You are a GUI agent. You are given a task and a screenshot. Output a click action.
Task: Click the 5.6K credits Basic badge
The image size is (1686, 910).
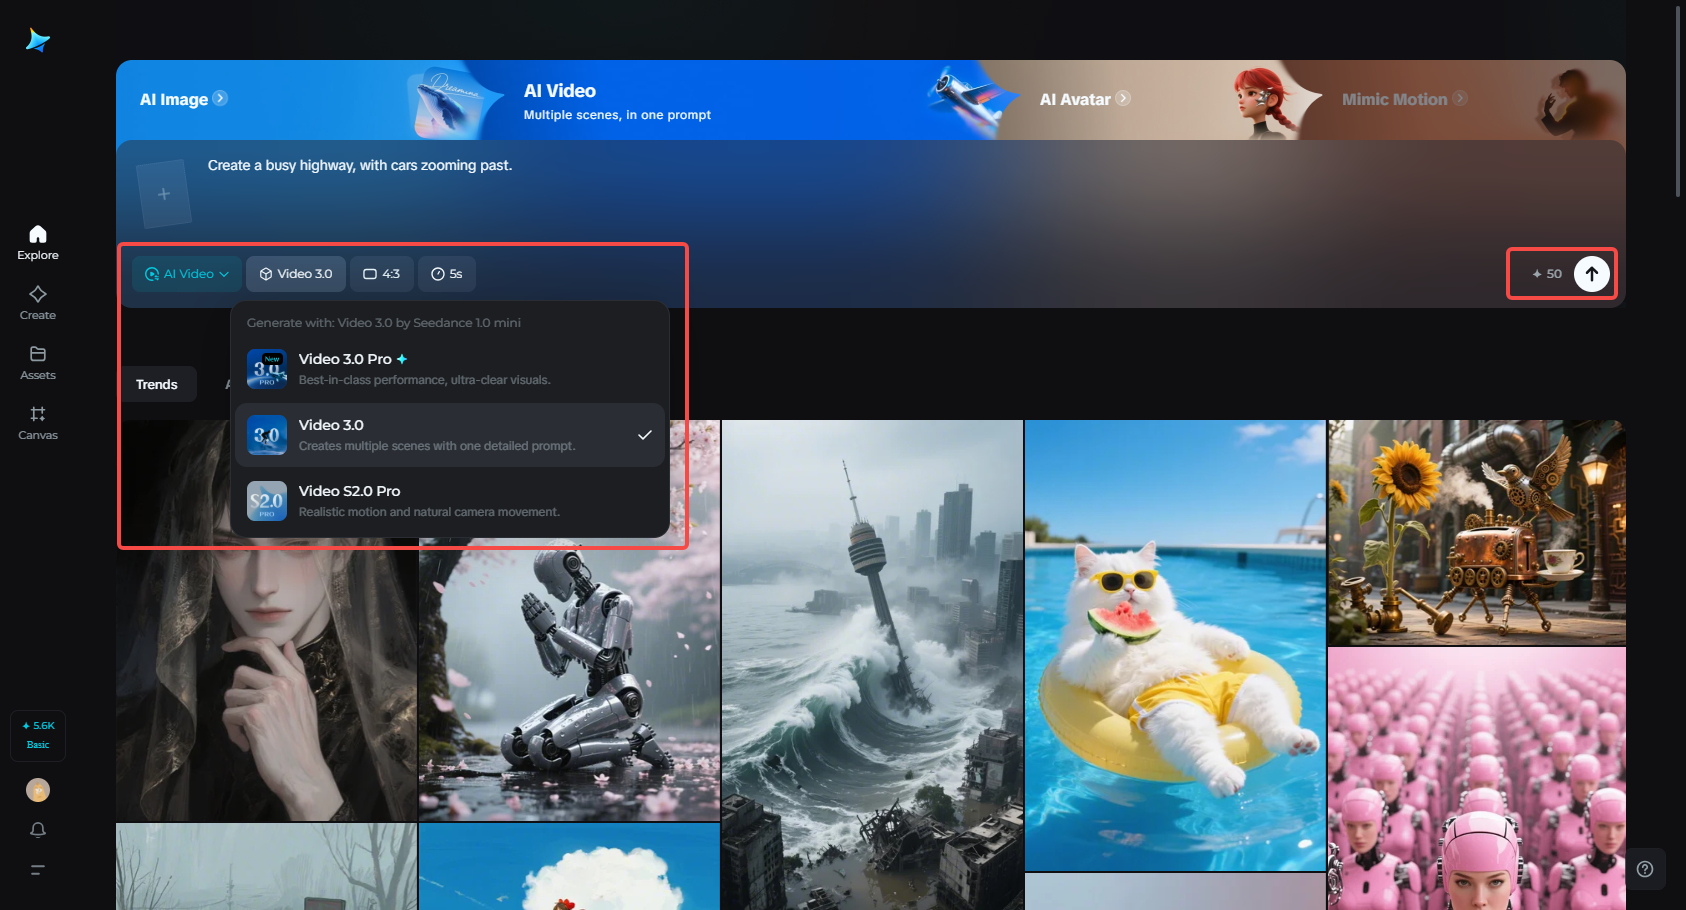(38, 735)
